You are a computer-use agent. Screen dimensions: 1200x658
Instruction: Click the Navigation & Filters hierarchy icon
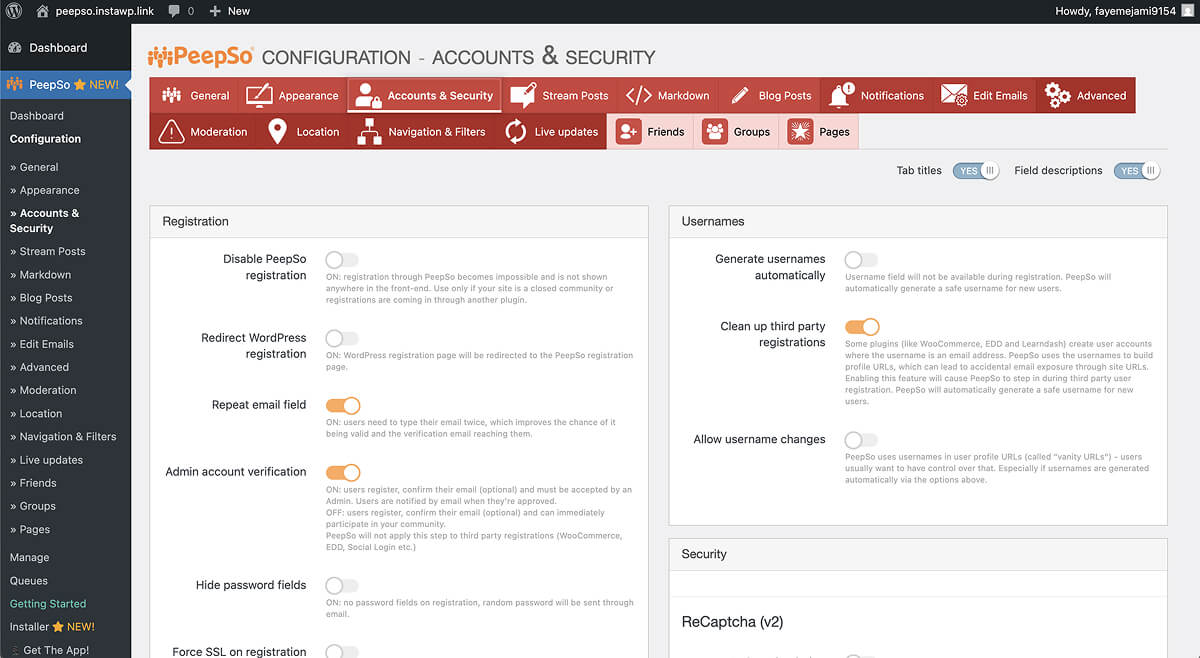(370, 131)
